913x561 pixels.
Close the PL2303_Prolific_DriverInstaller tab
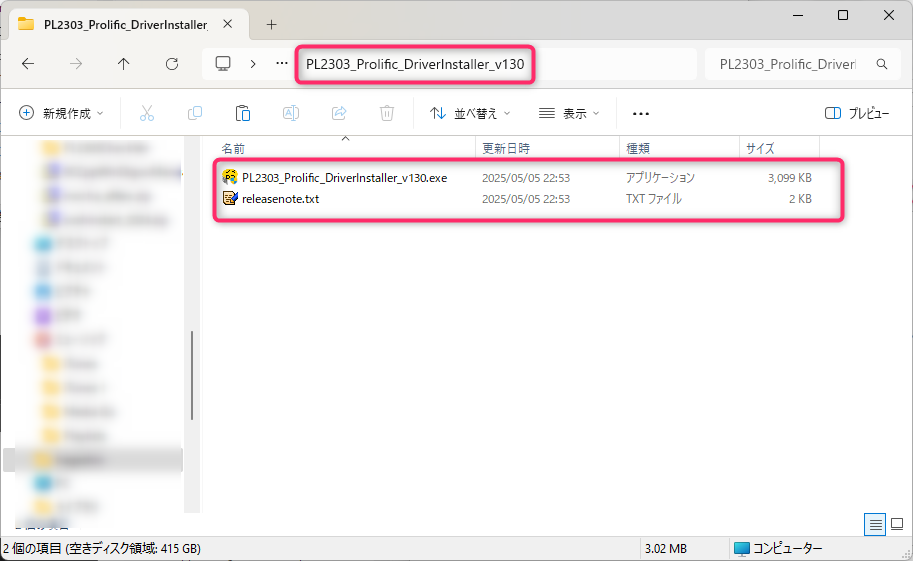[228, 24]
